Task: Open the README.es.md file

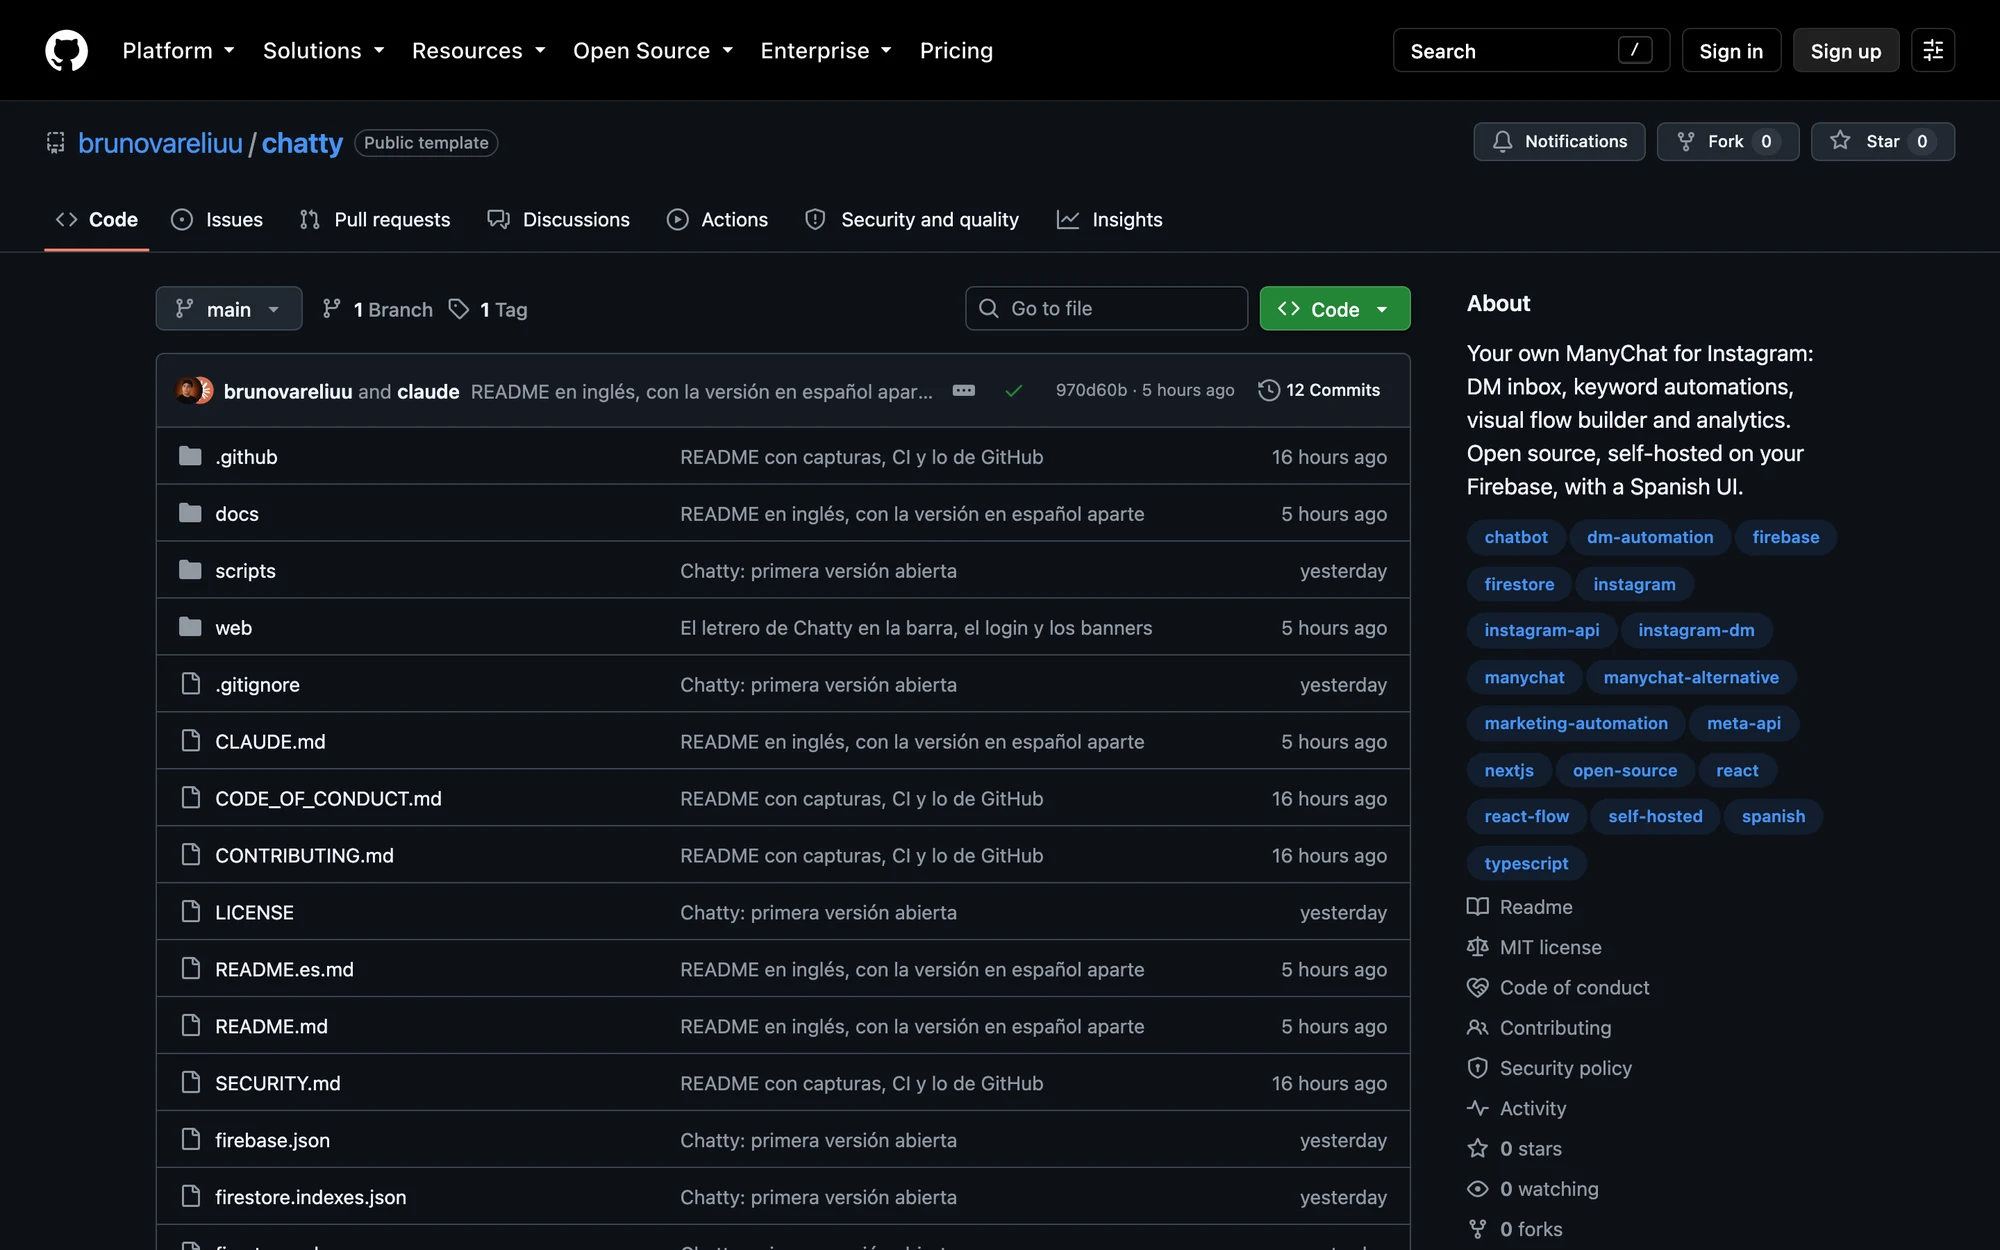Action: click(284, 969)
